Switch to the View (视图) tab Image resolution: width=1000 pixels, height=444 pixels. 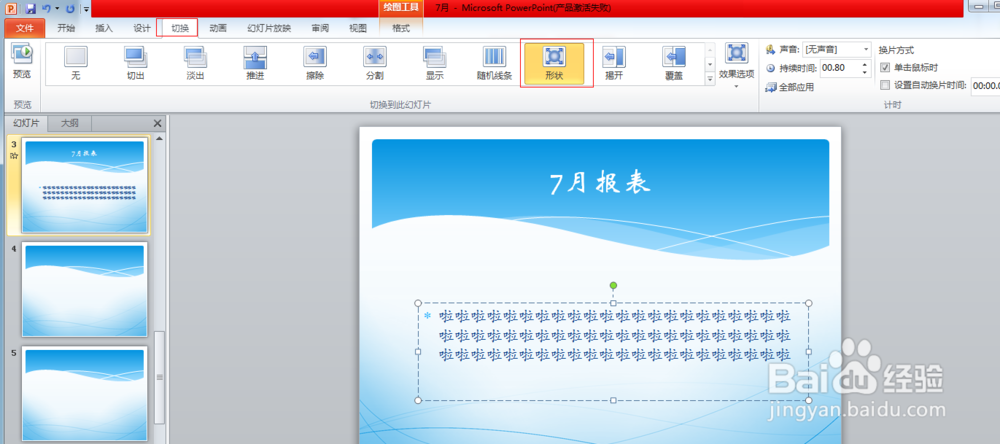coord(358,28)
